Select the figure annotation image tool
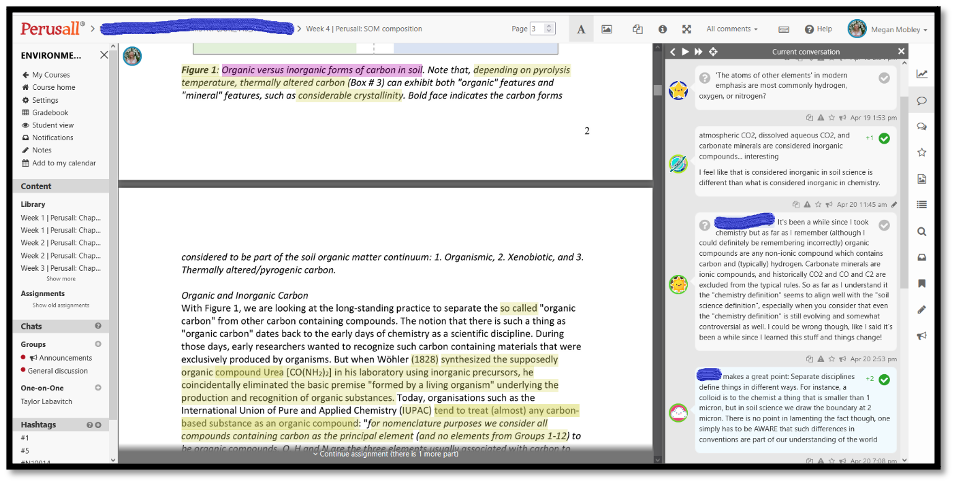 (x=606, y=29)
